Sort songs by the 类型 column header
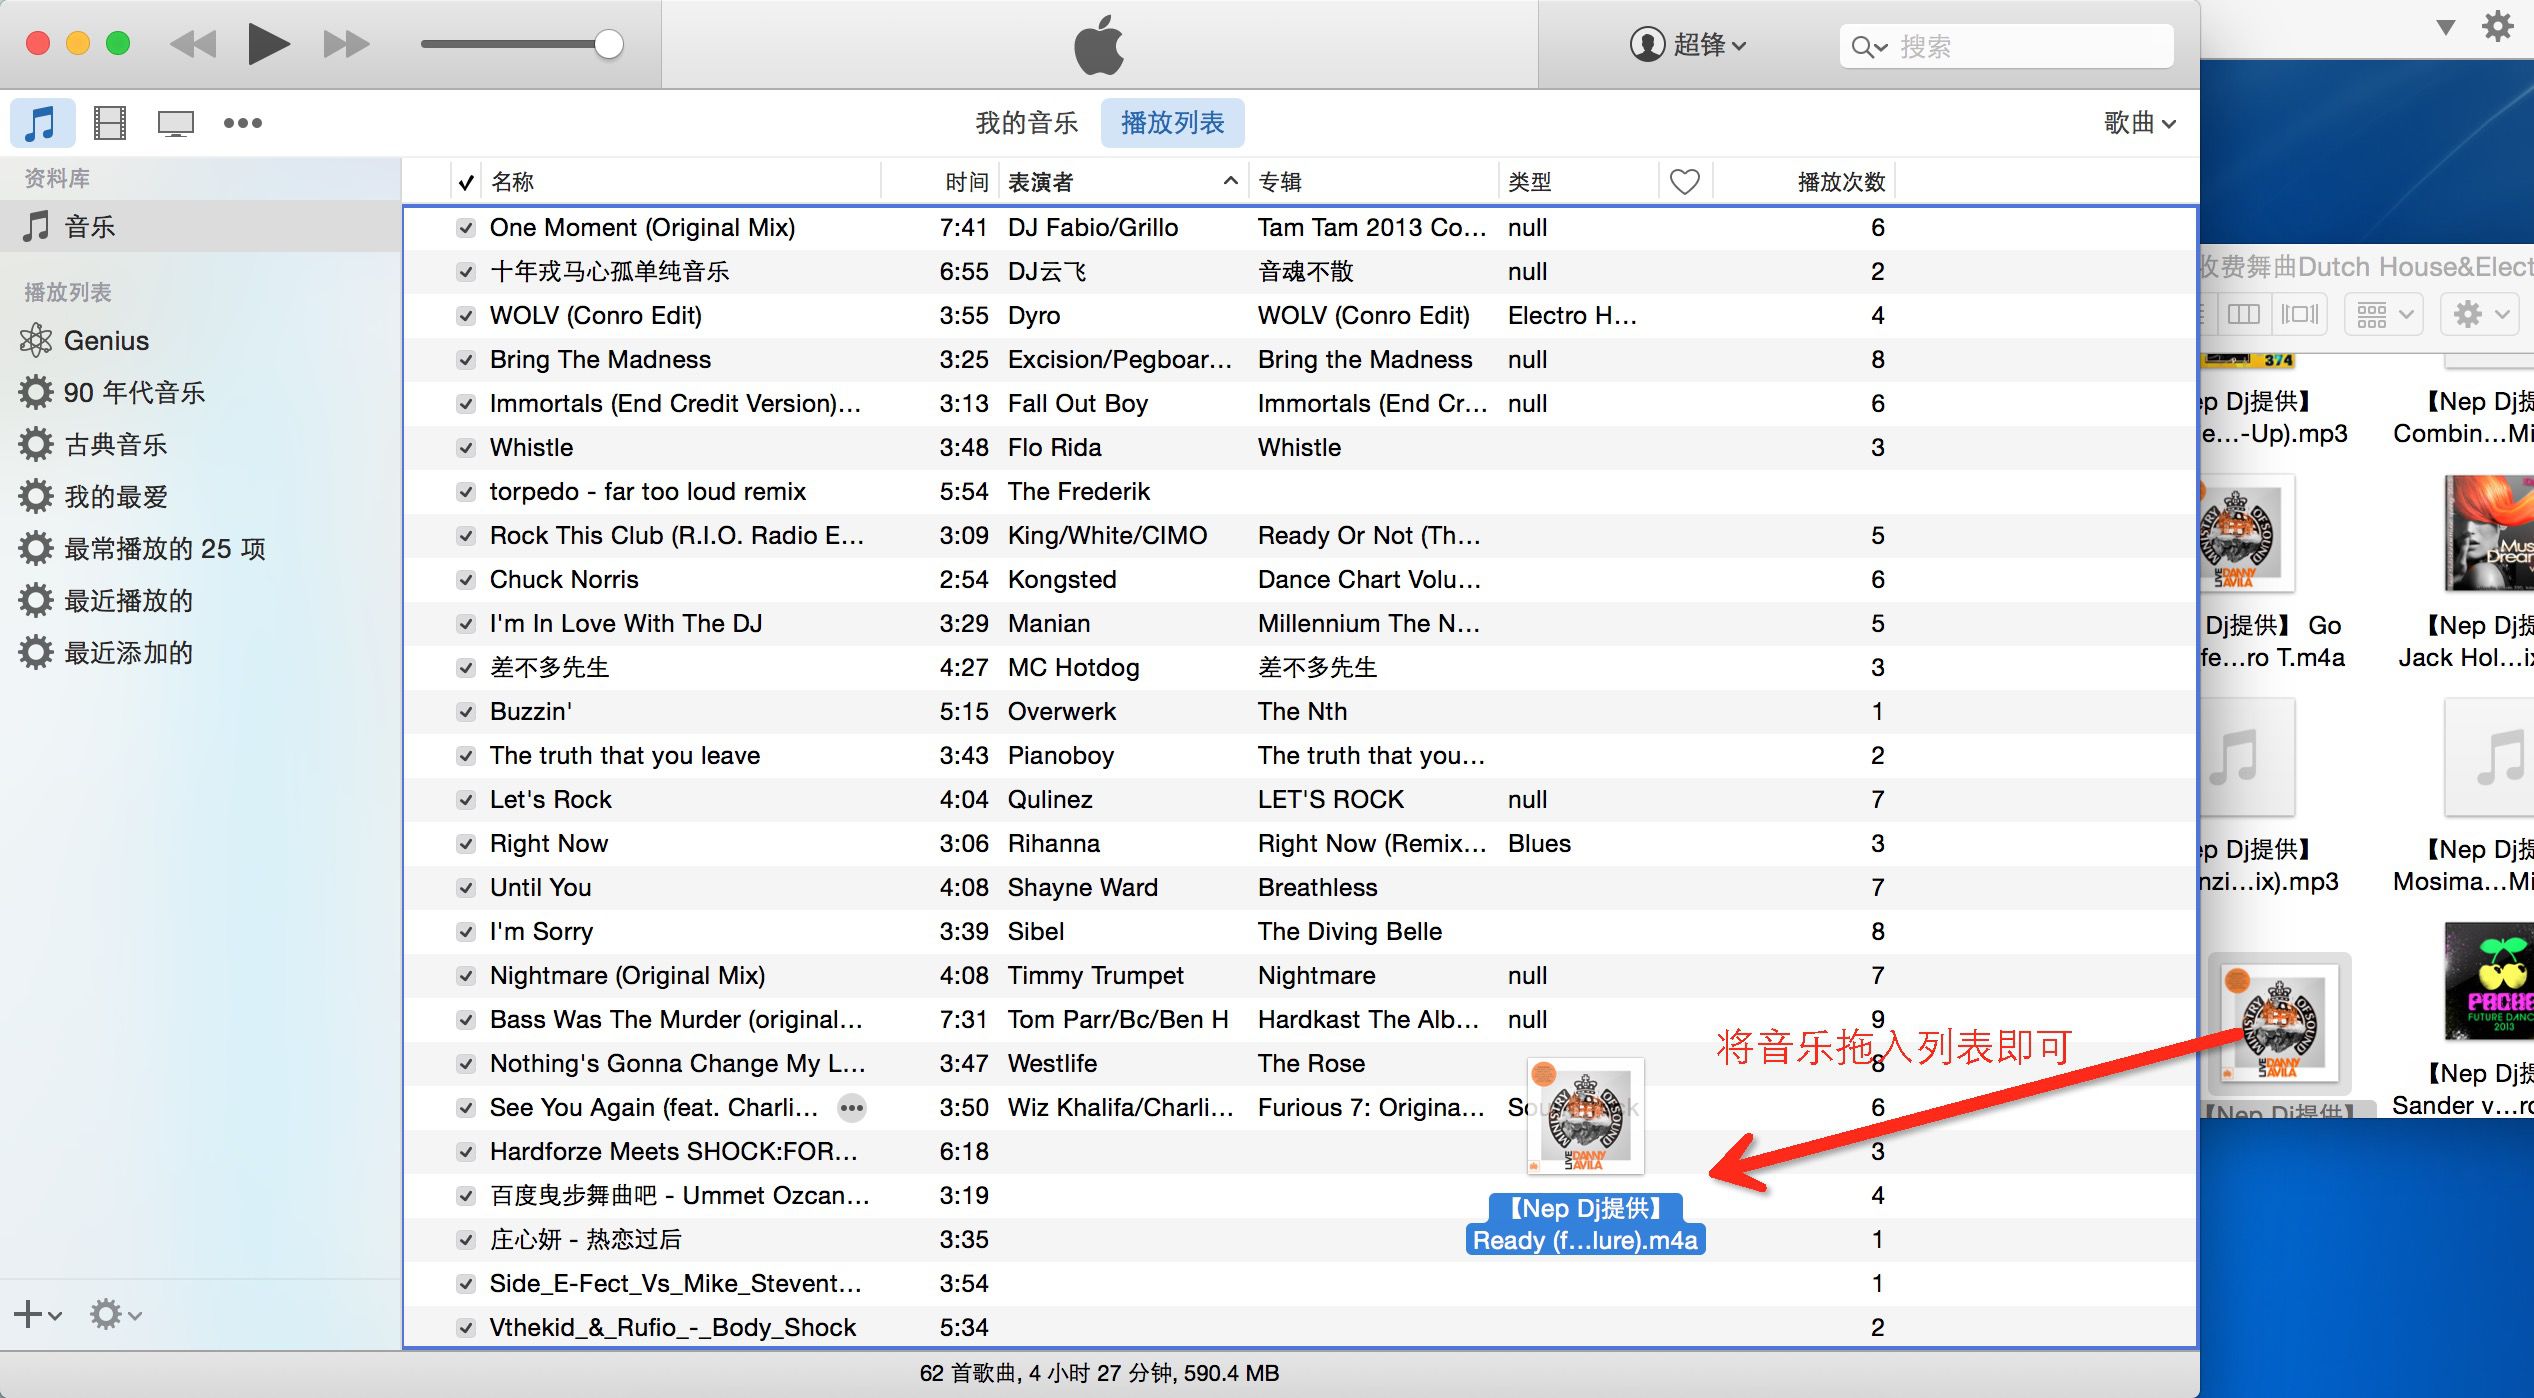Screen dimensions: 2534x1398 [x=1579, y=182]
